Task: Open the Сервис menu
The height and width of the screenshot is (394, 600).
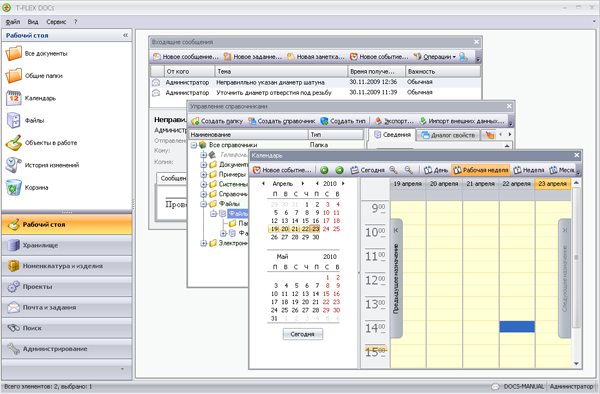Action: 56,22
